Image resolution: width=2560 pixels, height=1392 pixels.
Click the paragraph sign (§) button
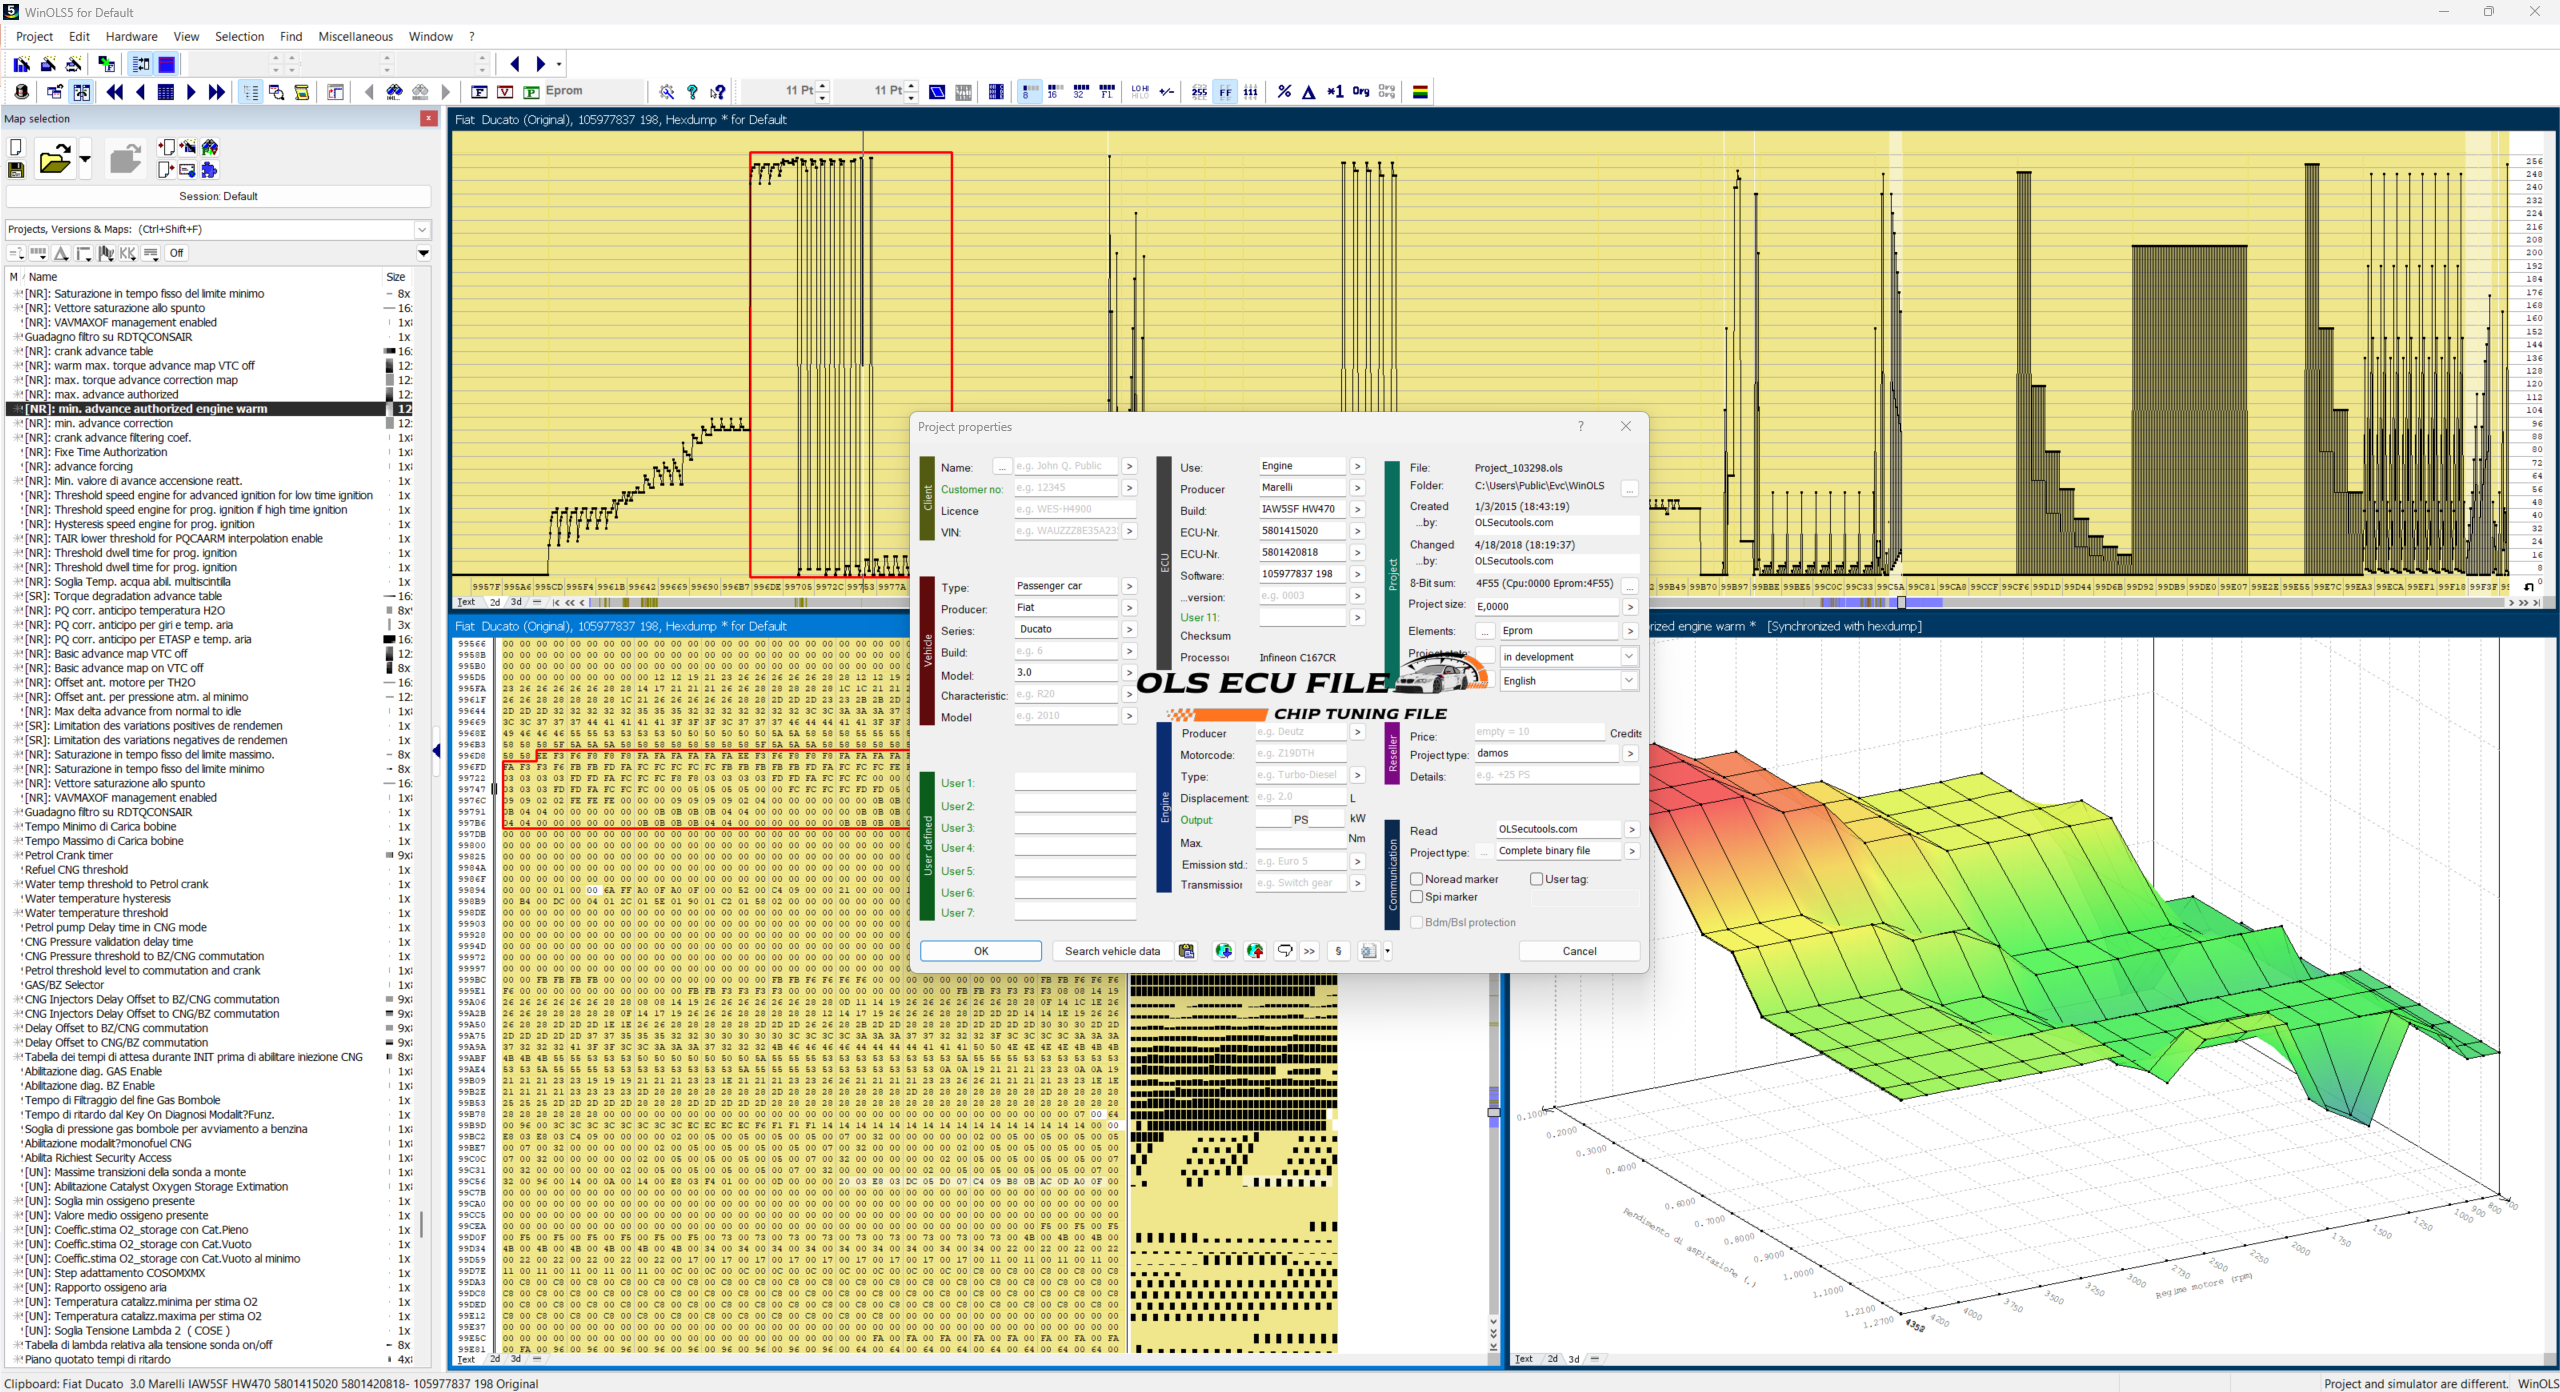[1338, 951]
